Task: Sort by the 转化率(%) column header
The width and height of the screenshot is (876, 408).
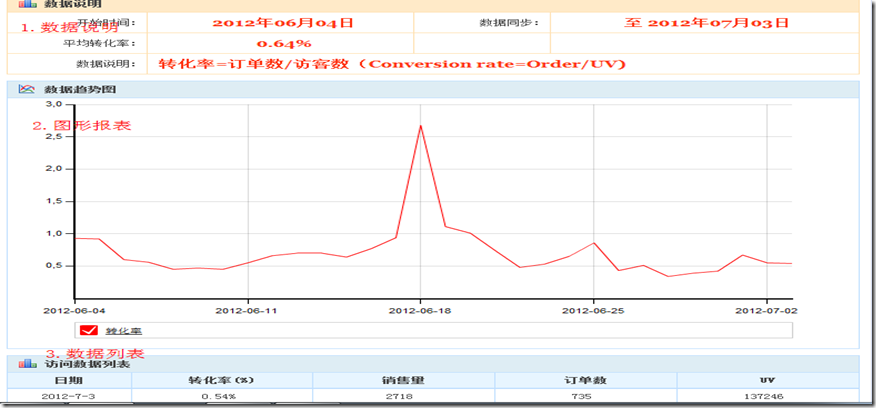Action: tap(222, 381)
